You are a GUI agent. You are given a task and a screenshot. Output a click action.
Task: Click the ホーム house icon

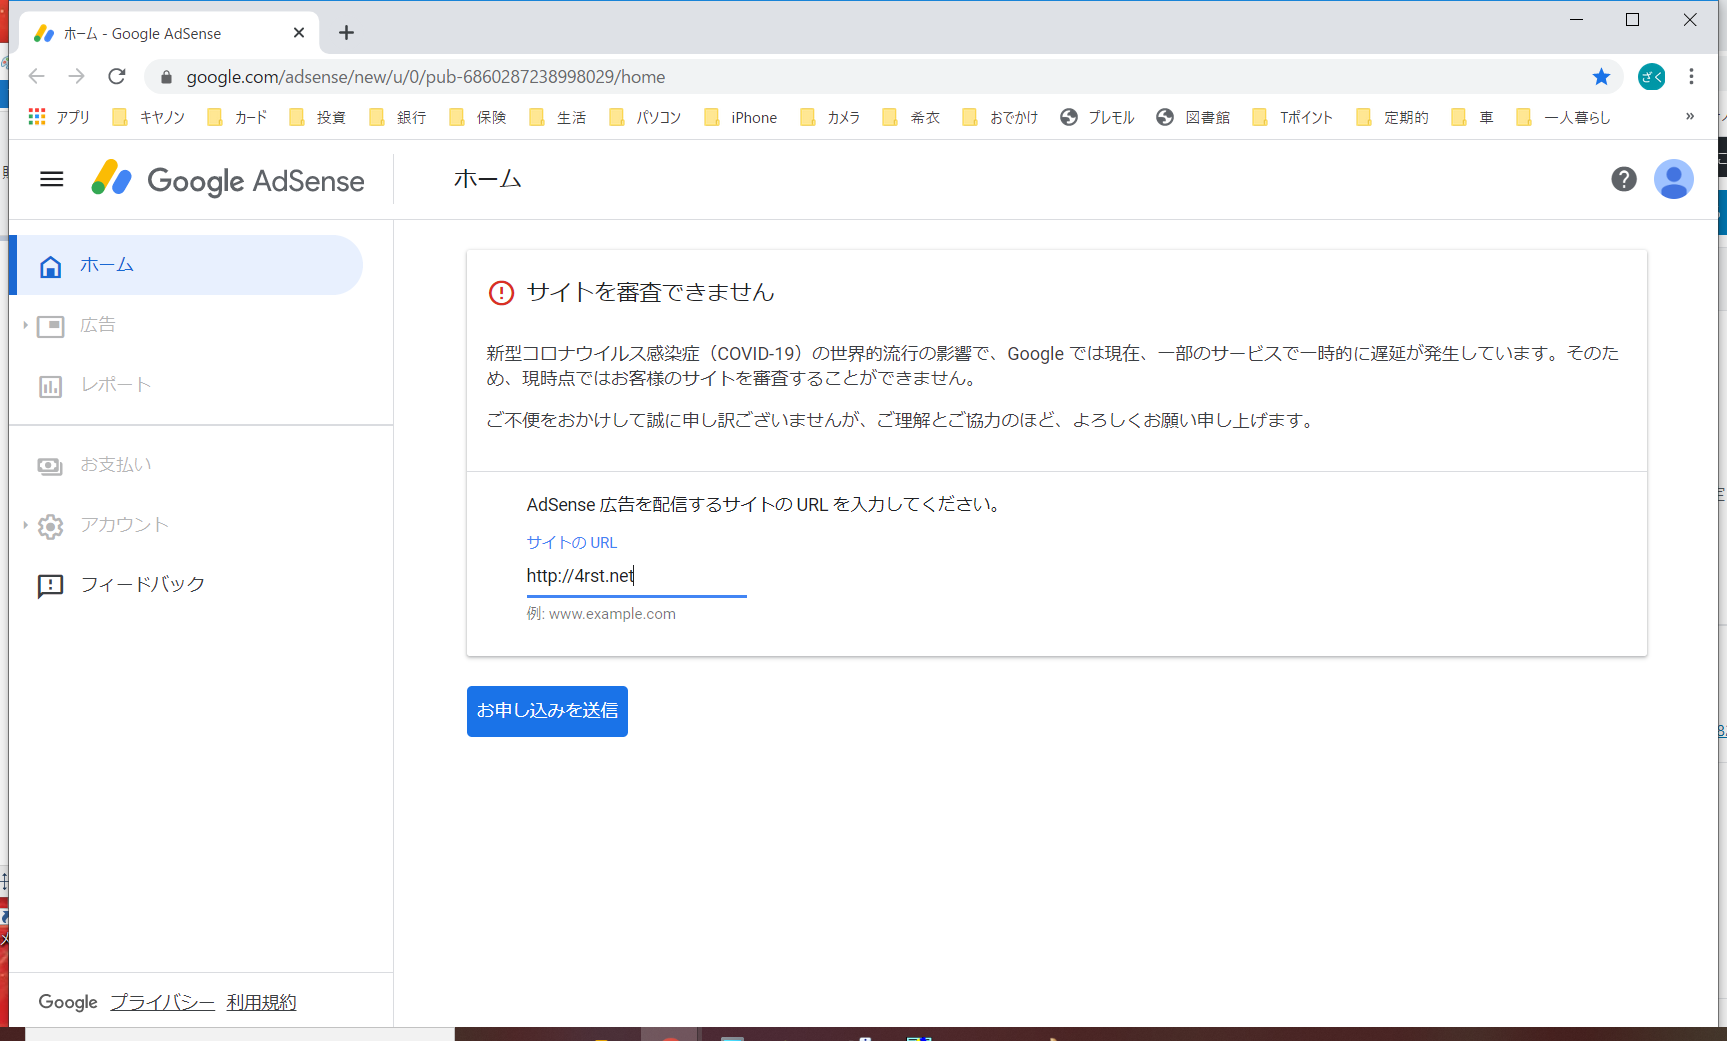point(51,266)
